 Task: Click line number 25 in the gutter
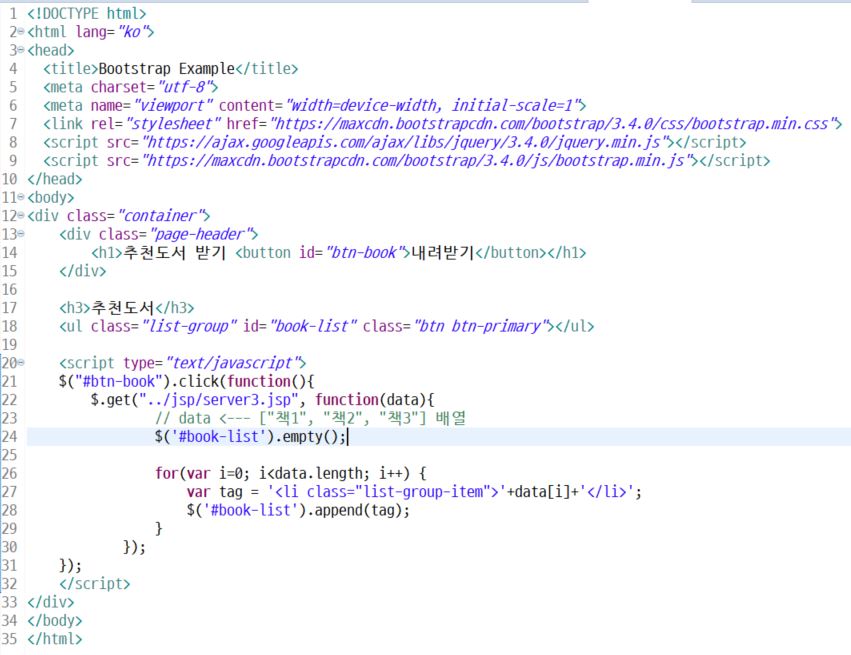click(9, 455)
